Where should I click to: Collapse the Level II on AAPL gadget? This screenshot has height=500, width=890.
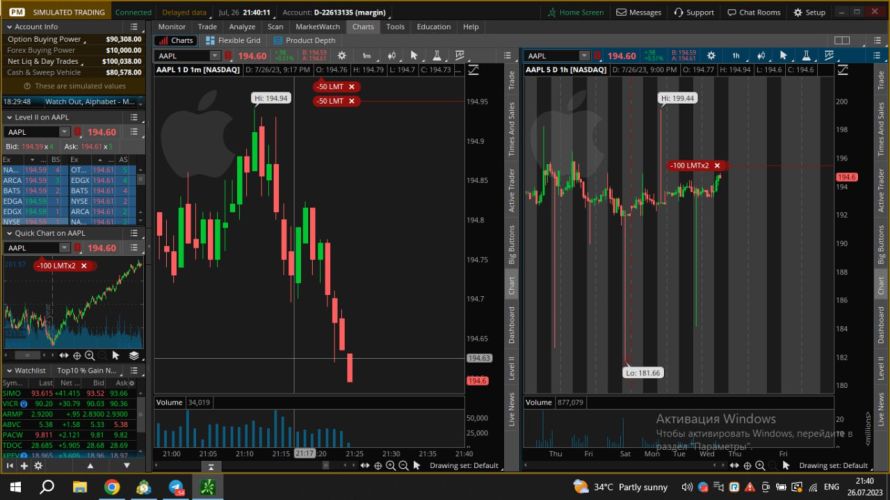[x=9, y=117]
